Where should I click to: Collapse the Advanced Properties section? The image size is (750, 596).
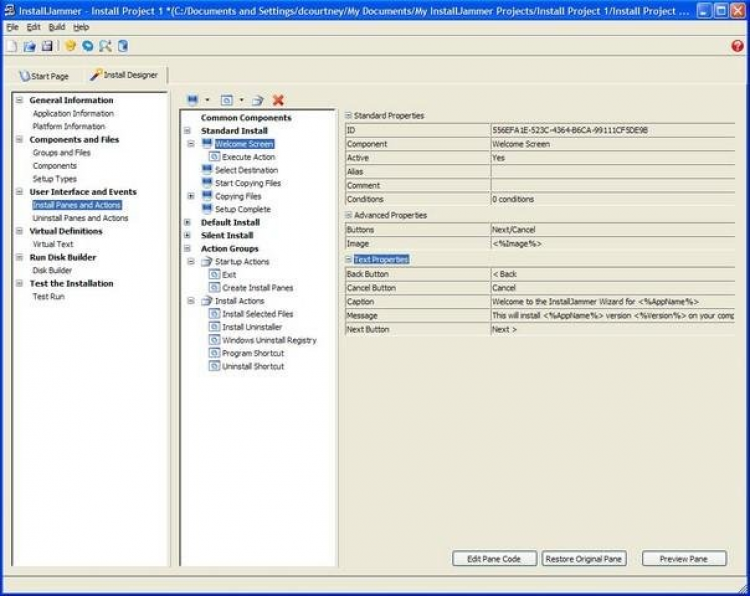348,215
